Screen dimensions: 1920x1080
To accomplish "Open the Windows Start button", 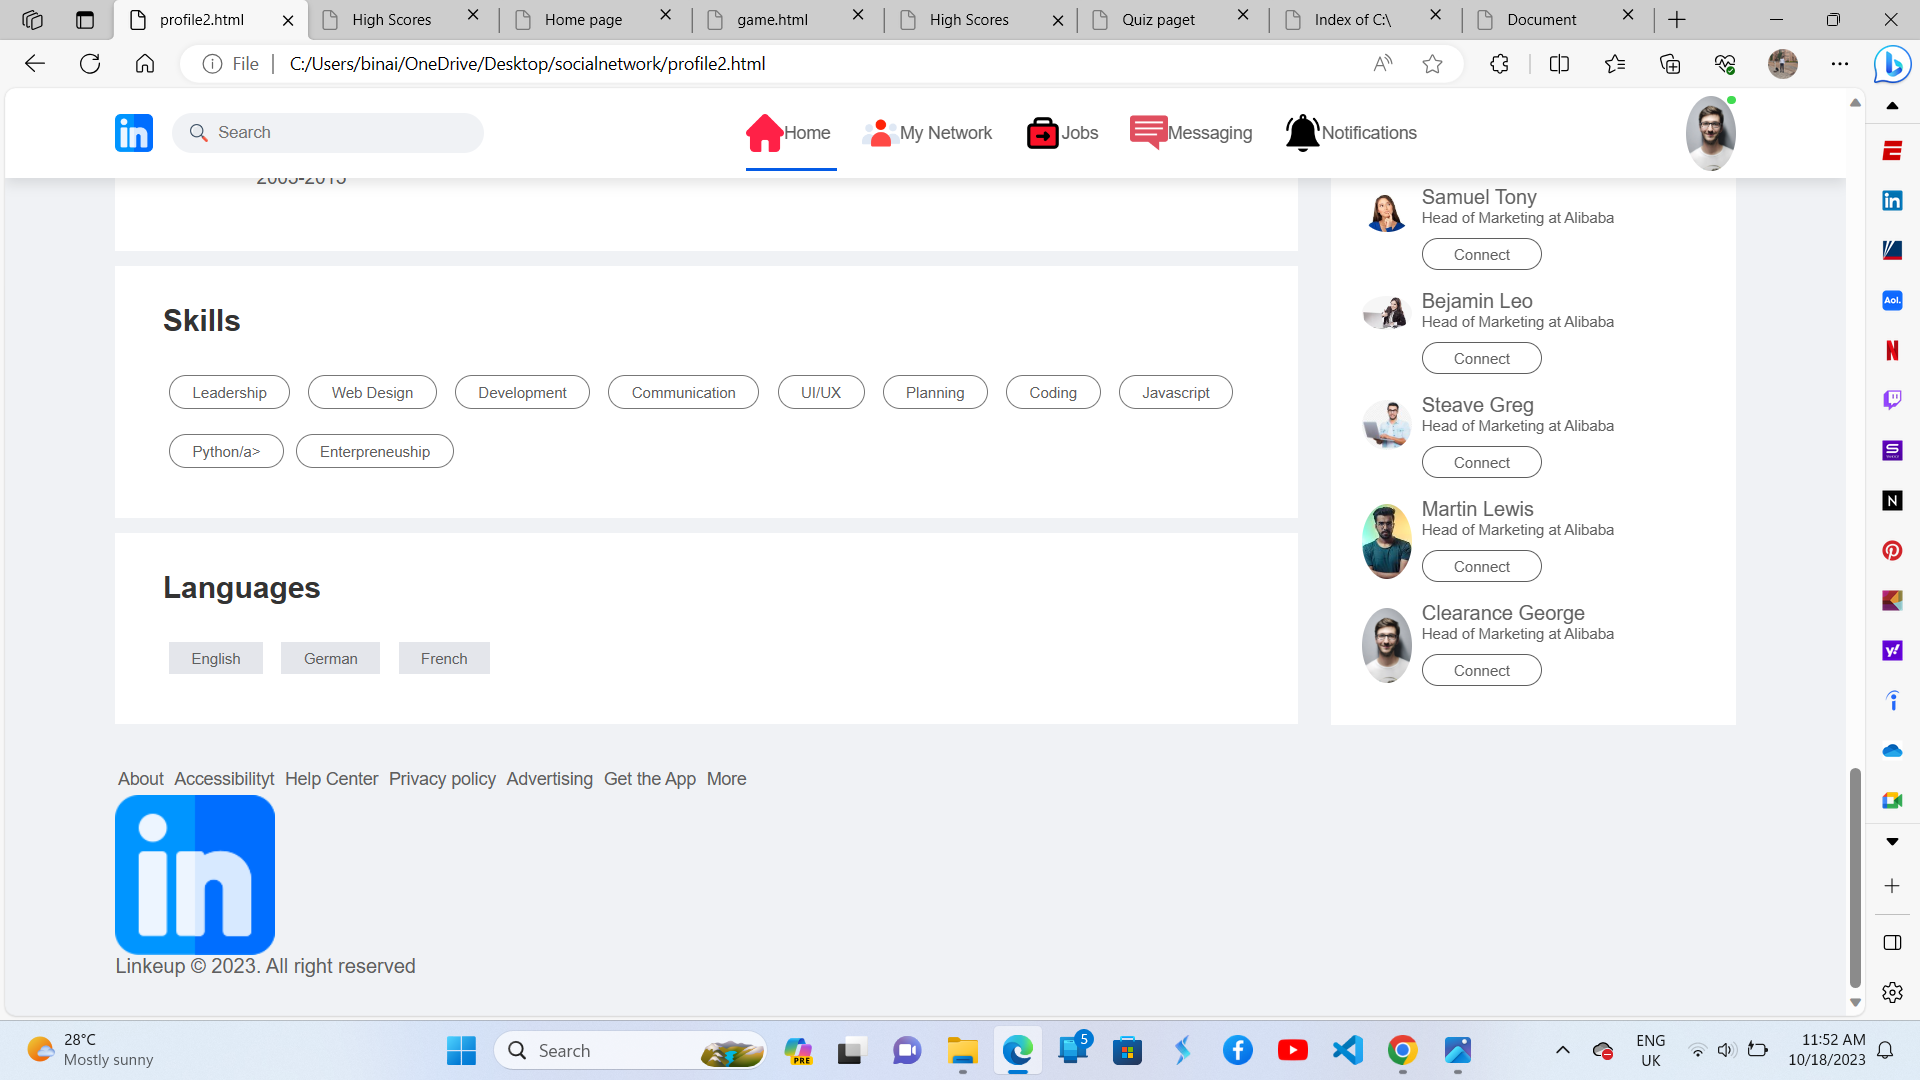I will [461, 1050].
